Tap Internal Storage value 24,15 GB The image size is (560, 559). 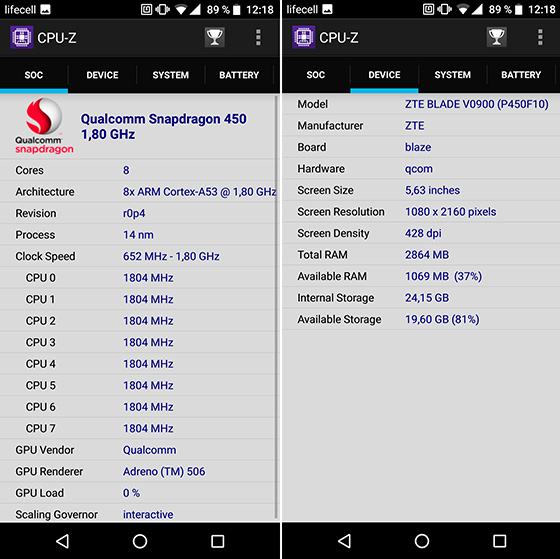tap(427, 298)
